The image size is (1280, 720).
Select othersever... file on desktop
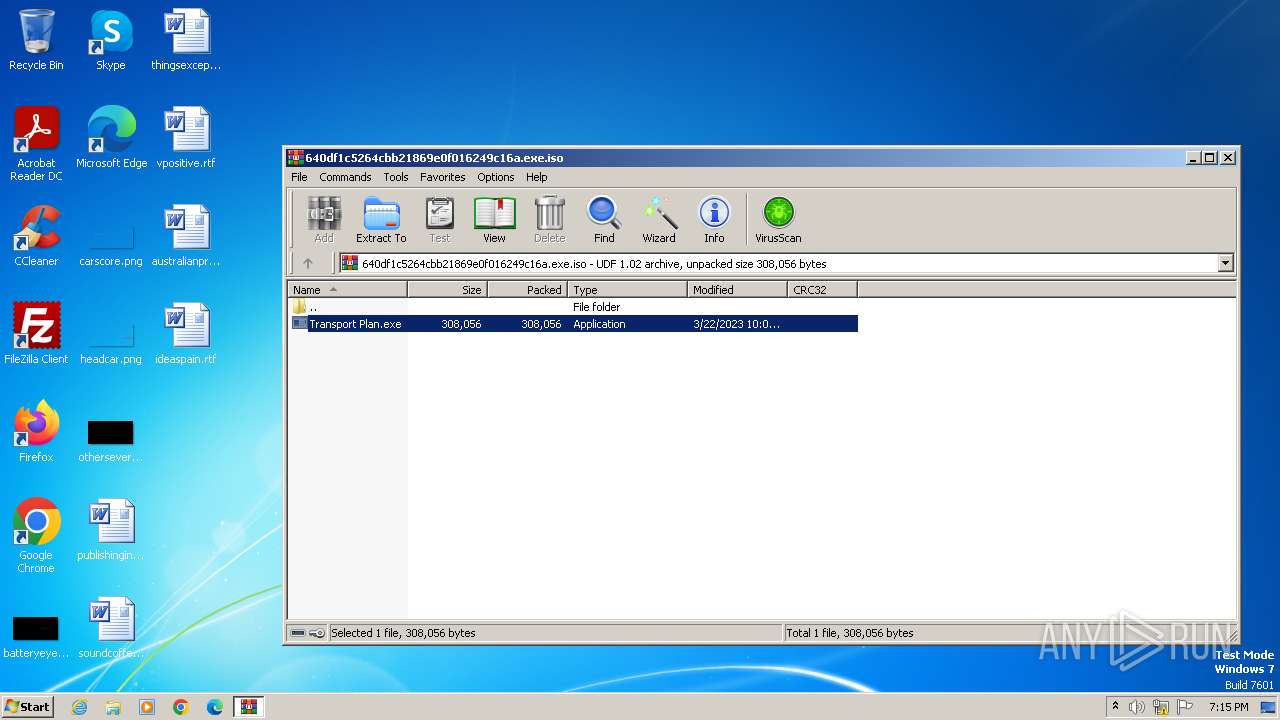point(111,442)
